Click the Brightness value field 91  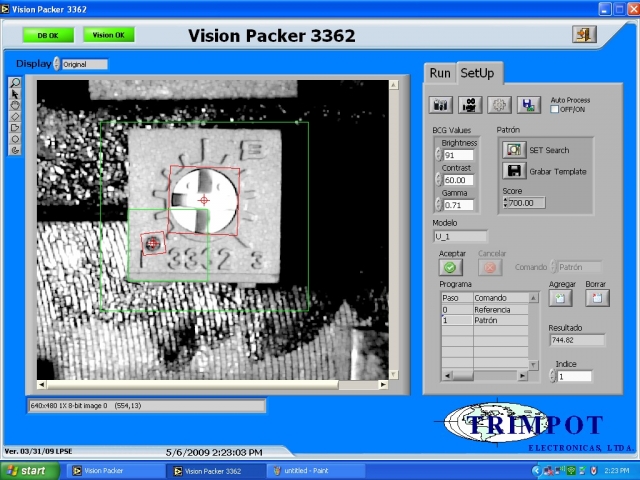458,155
